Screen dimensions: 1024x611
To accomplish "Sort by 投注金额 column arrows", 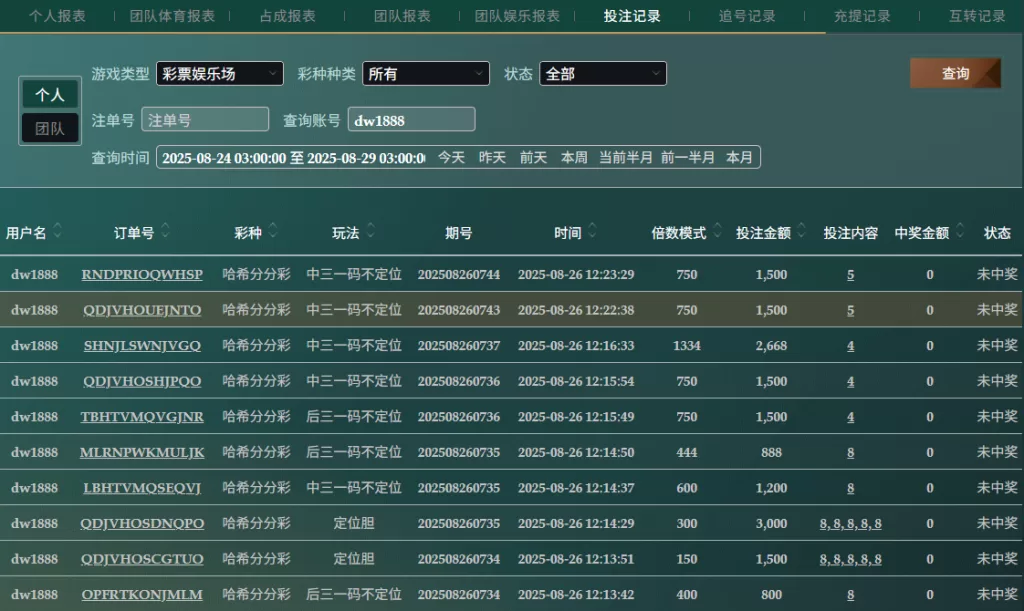I will 801,230.
